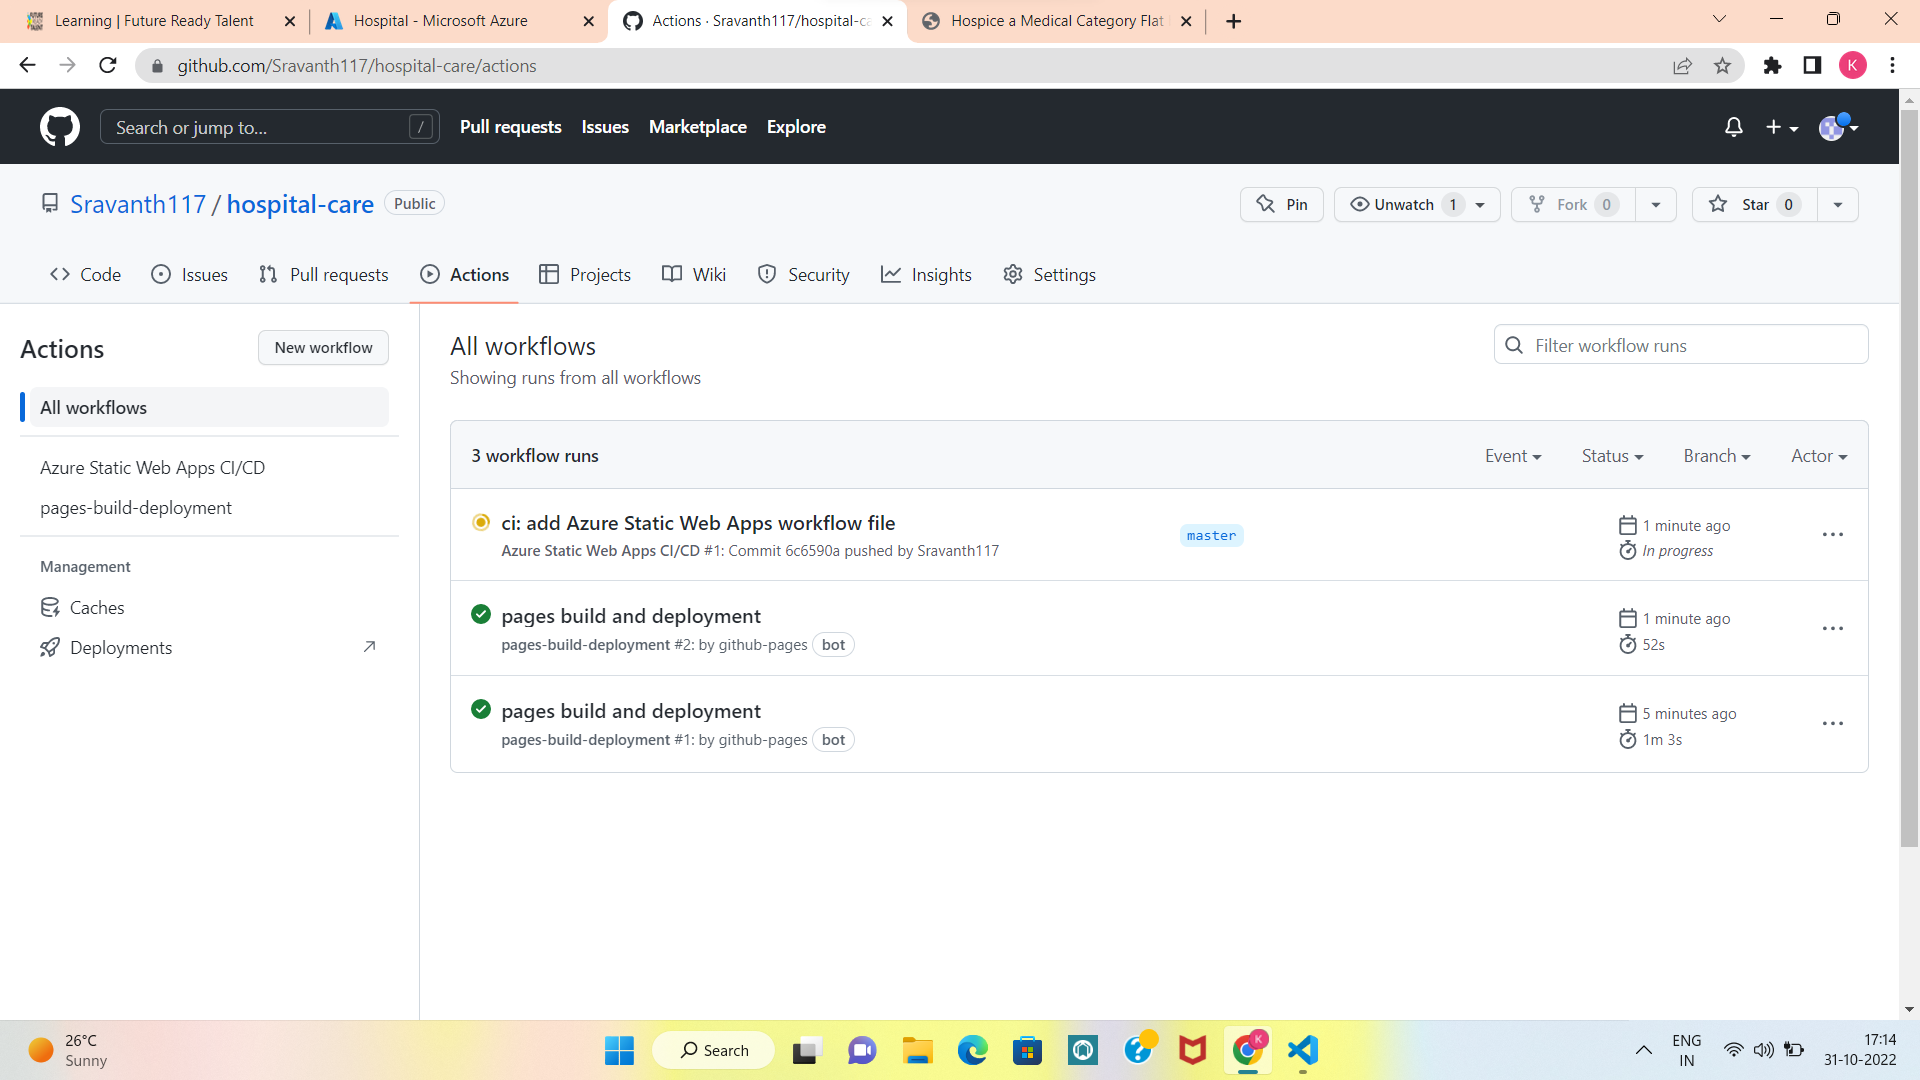
Task: Open the pages-build-deployment workflow link
Action: (136, 507)
